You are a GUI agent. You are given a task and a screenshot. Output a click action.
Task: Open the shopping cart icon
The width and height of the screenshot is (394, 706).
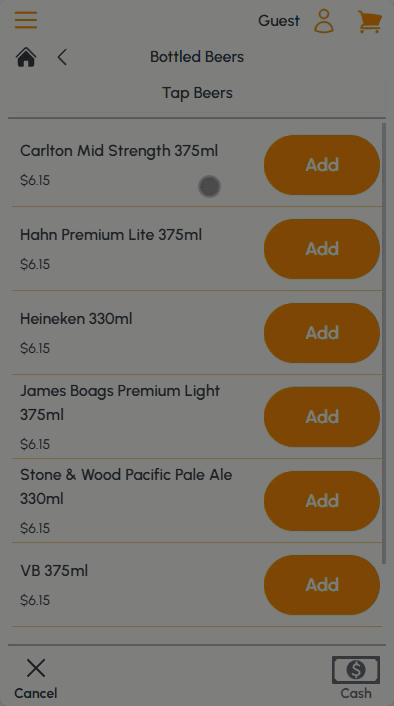tap(370, 22)
